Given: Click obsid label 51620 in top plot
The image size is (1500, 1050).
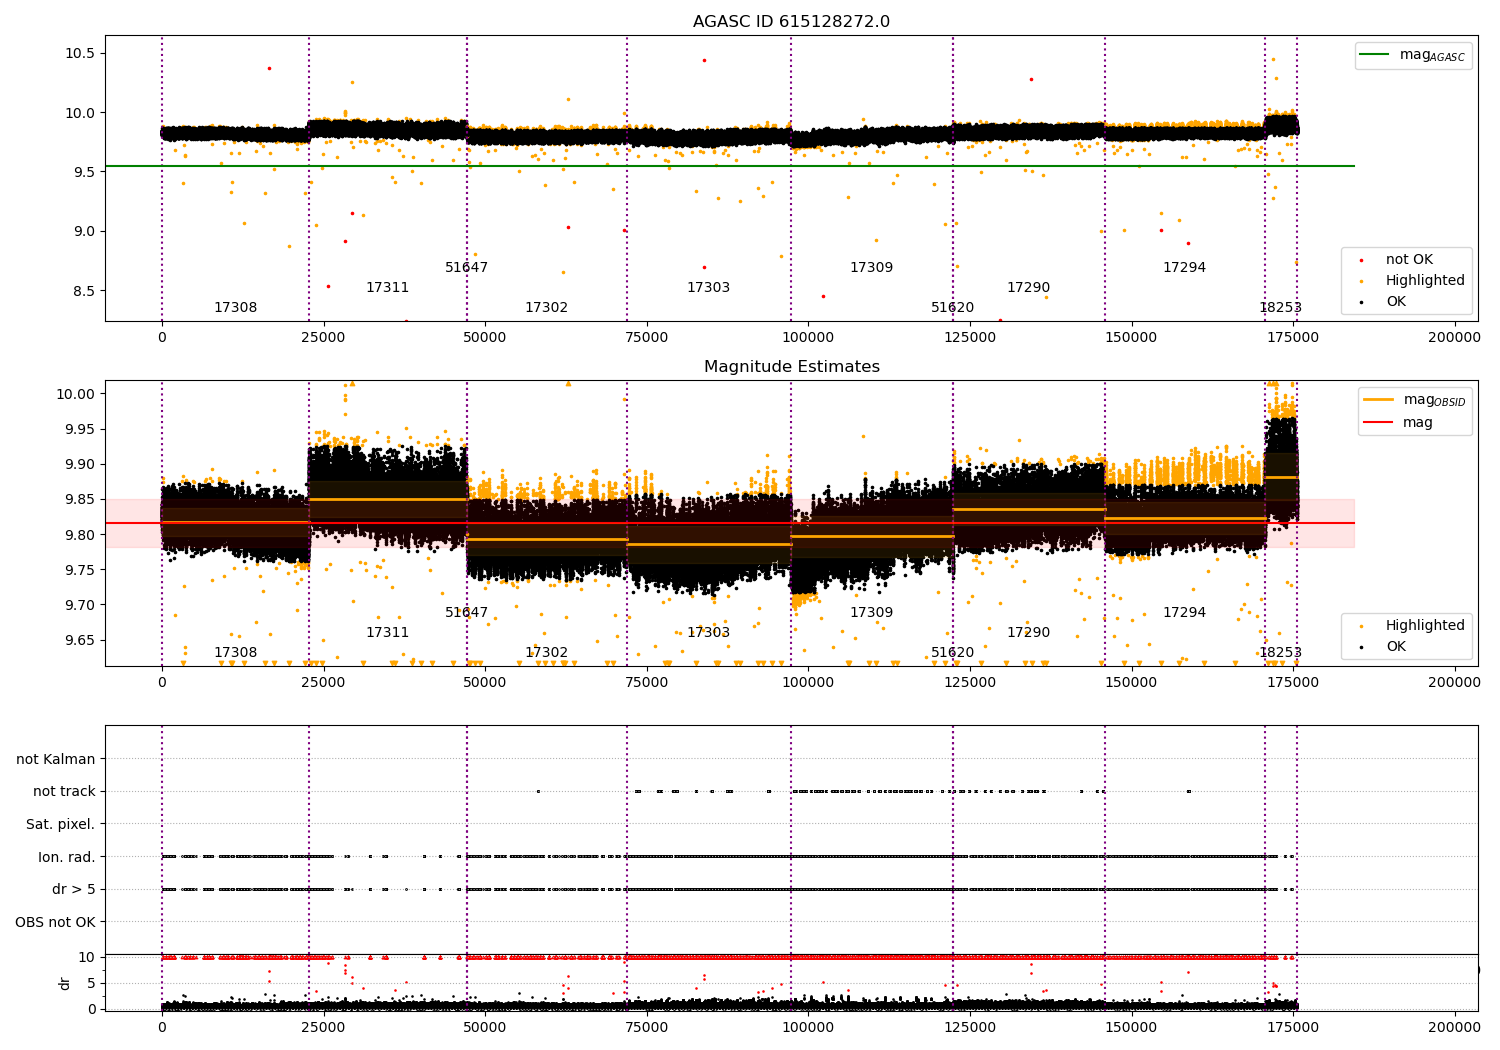Looking at the screenshot, I should 952,308.
